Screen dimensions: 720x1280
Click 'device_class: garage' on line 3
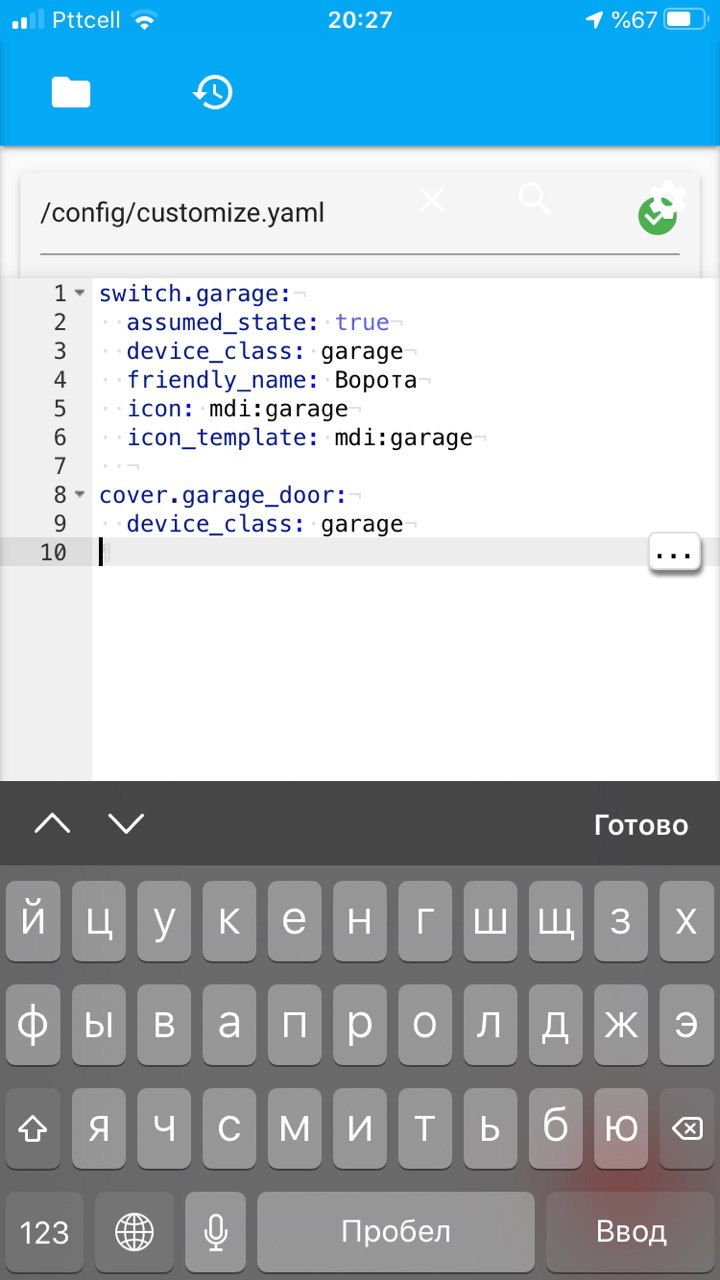click(265, 351)
